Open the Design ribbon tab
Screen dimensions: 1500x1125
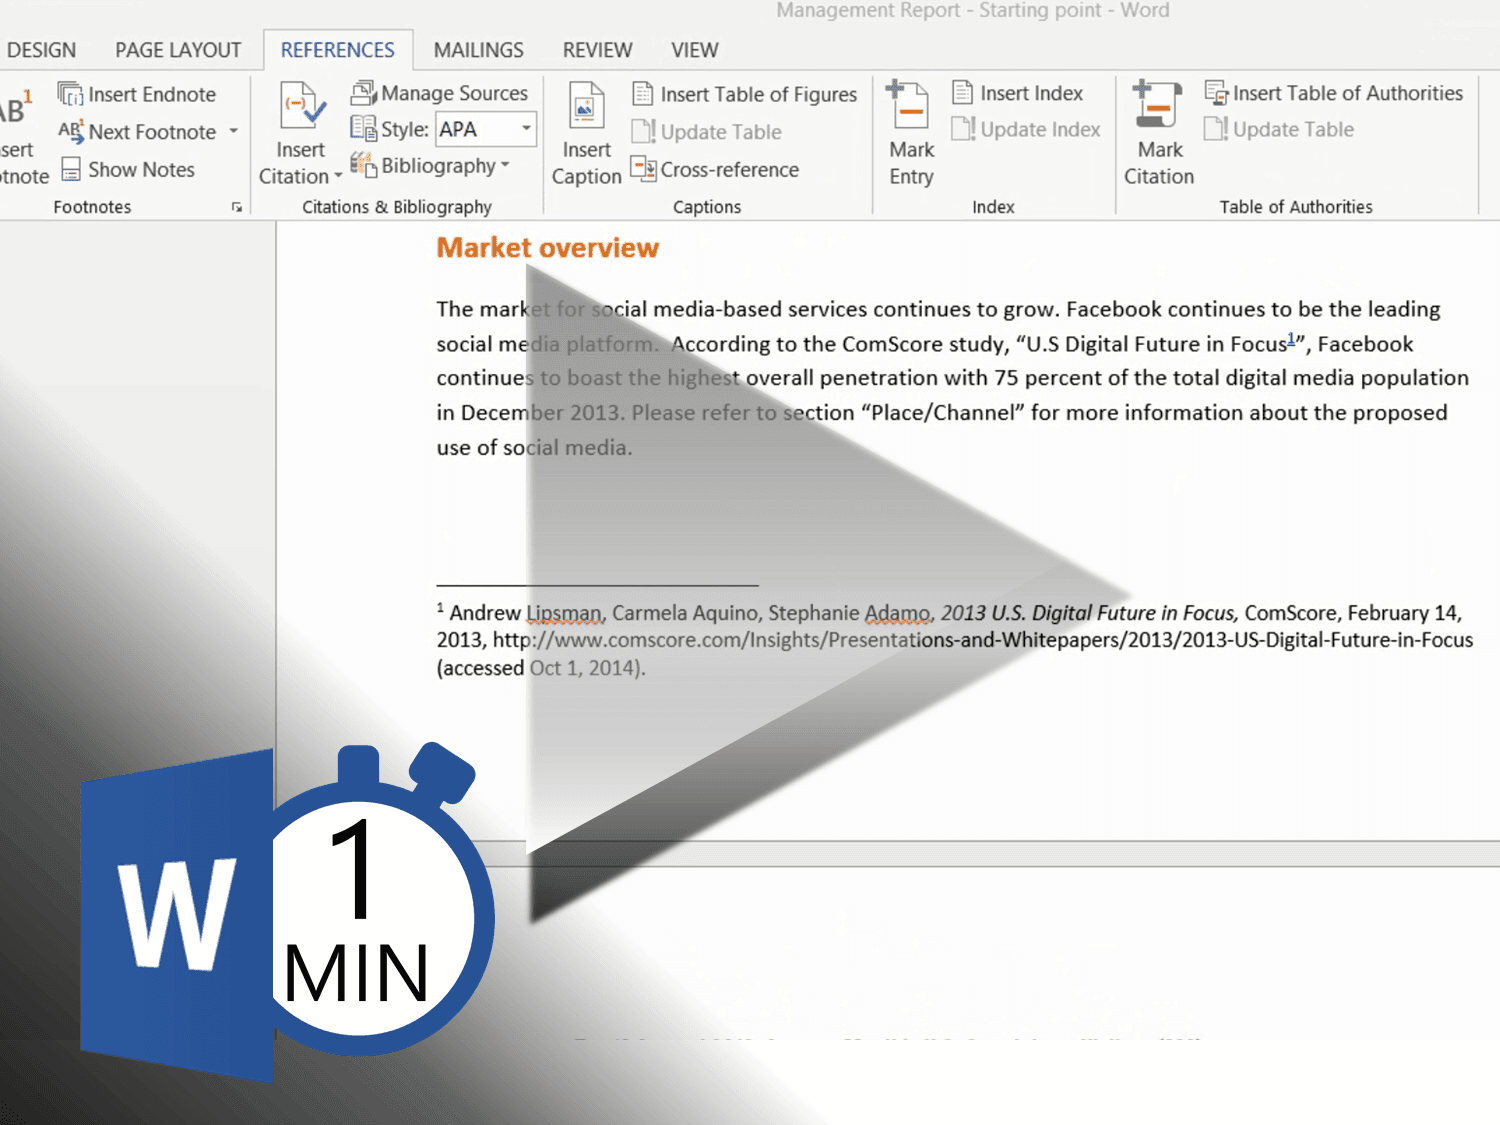click(41, 50)
